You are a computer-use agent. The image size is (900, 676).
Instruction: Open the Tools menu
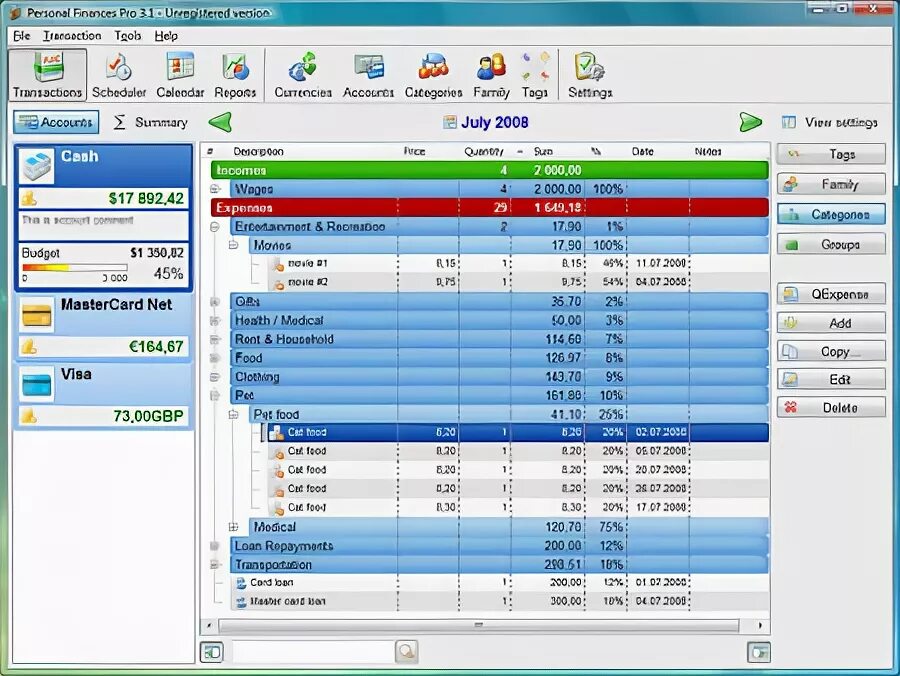coord(127,36)
